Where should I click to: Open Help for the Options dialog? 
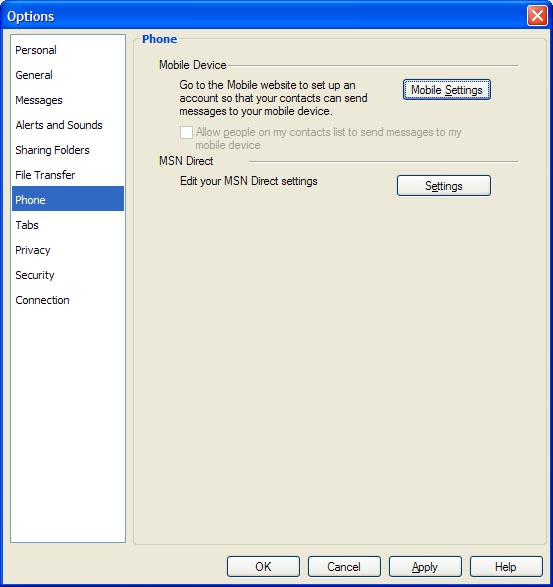(x=506, y=566)
